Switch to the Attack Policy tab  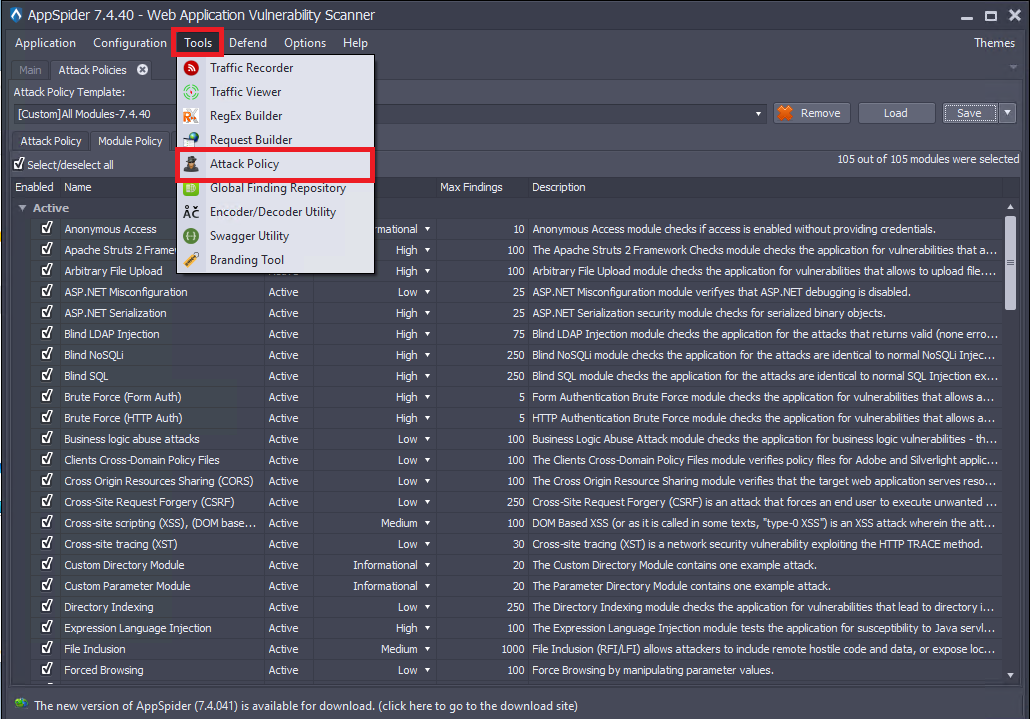point(51,141)
